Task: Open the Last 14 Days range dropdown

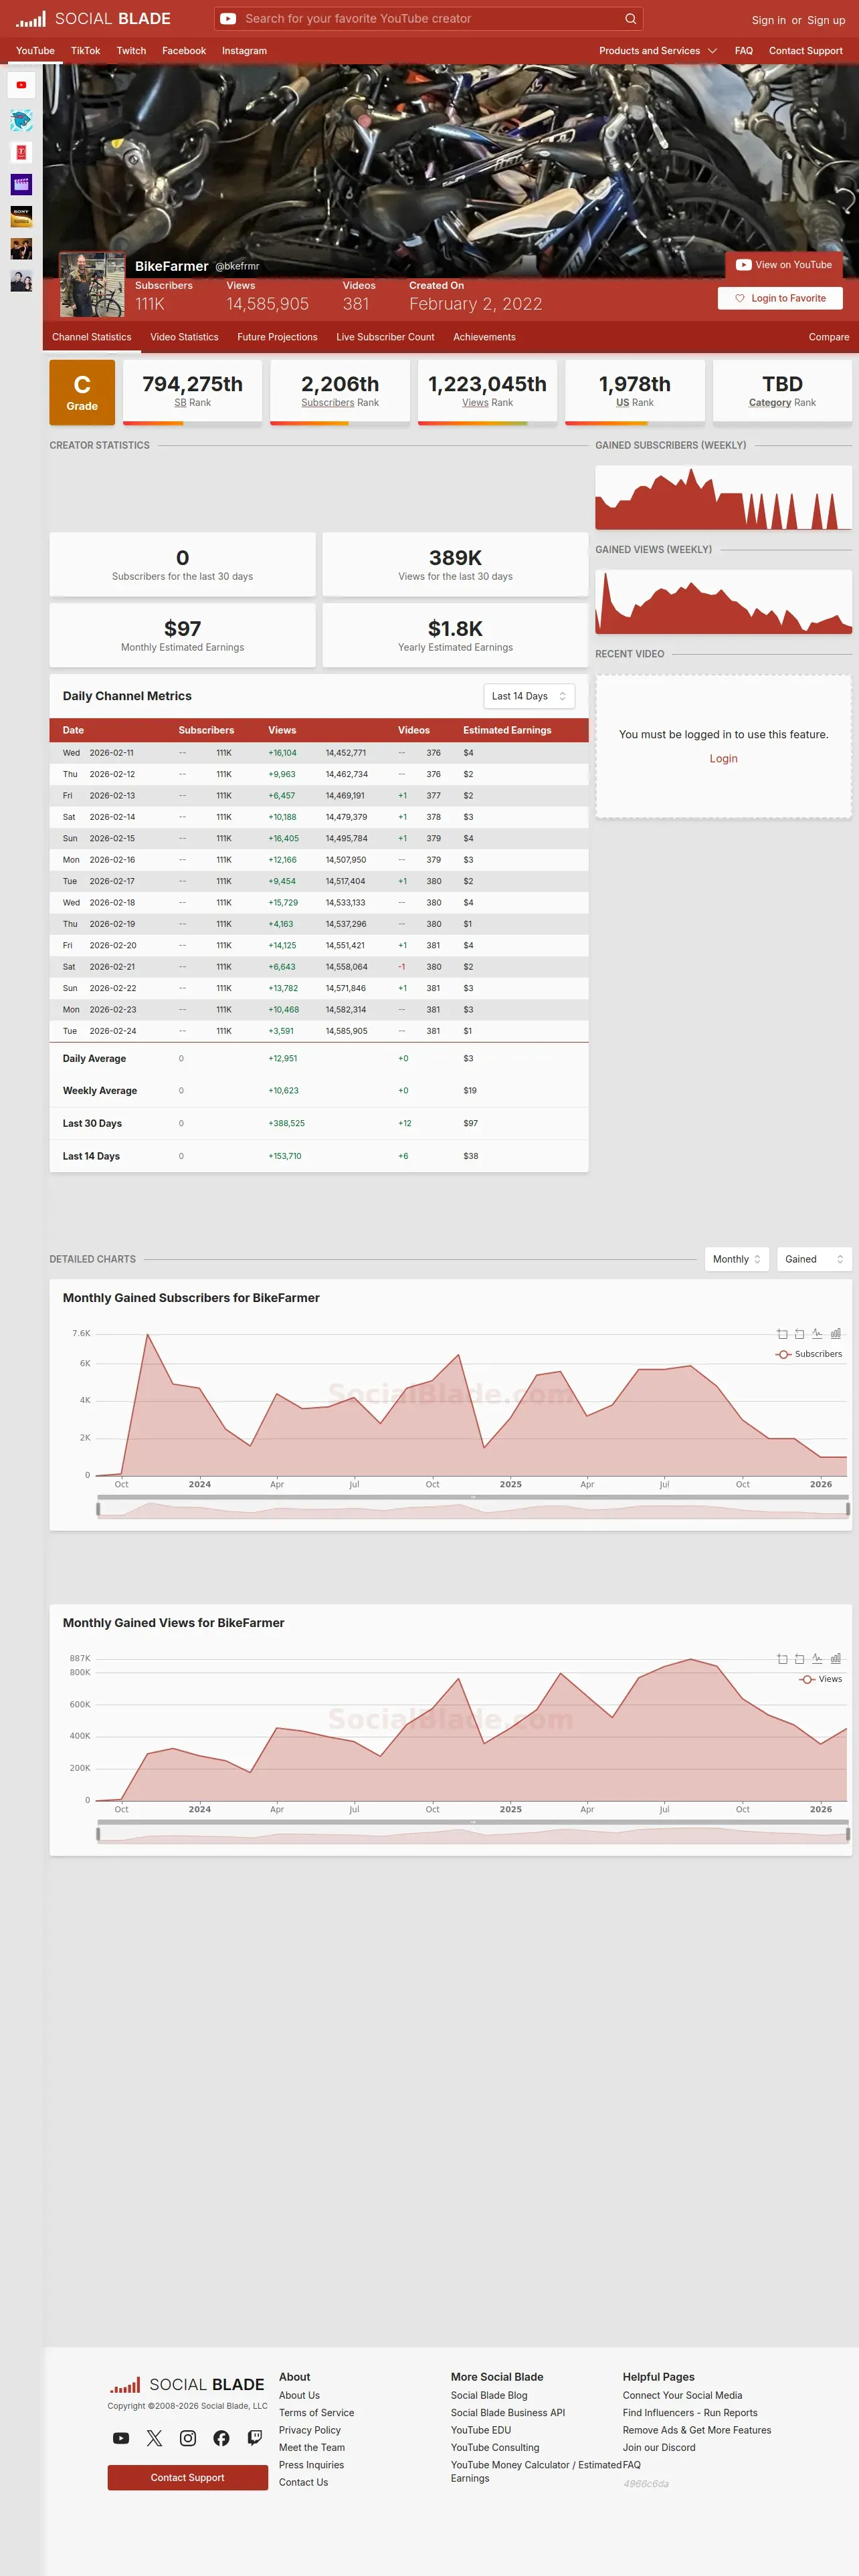Action: [x=529, y=696]
